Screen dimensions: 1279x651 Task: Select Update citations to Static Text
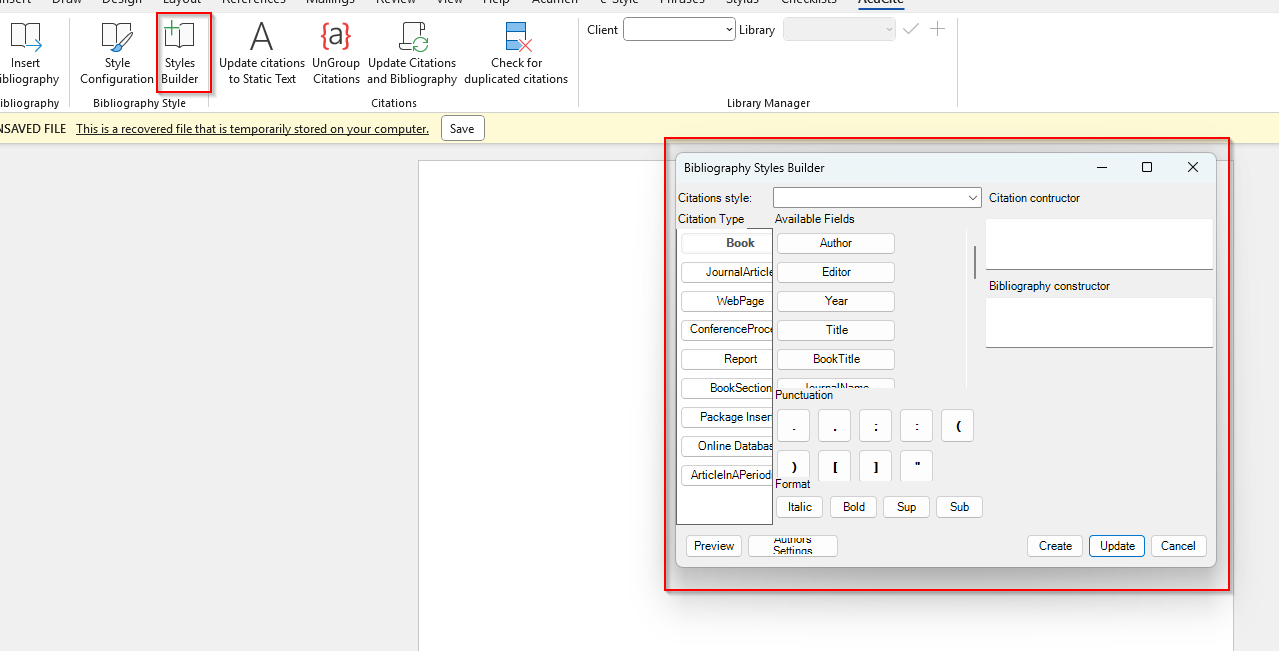(262, 54)
